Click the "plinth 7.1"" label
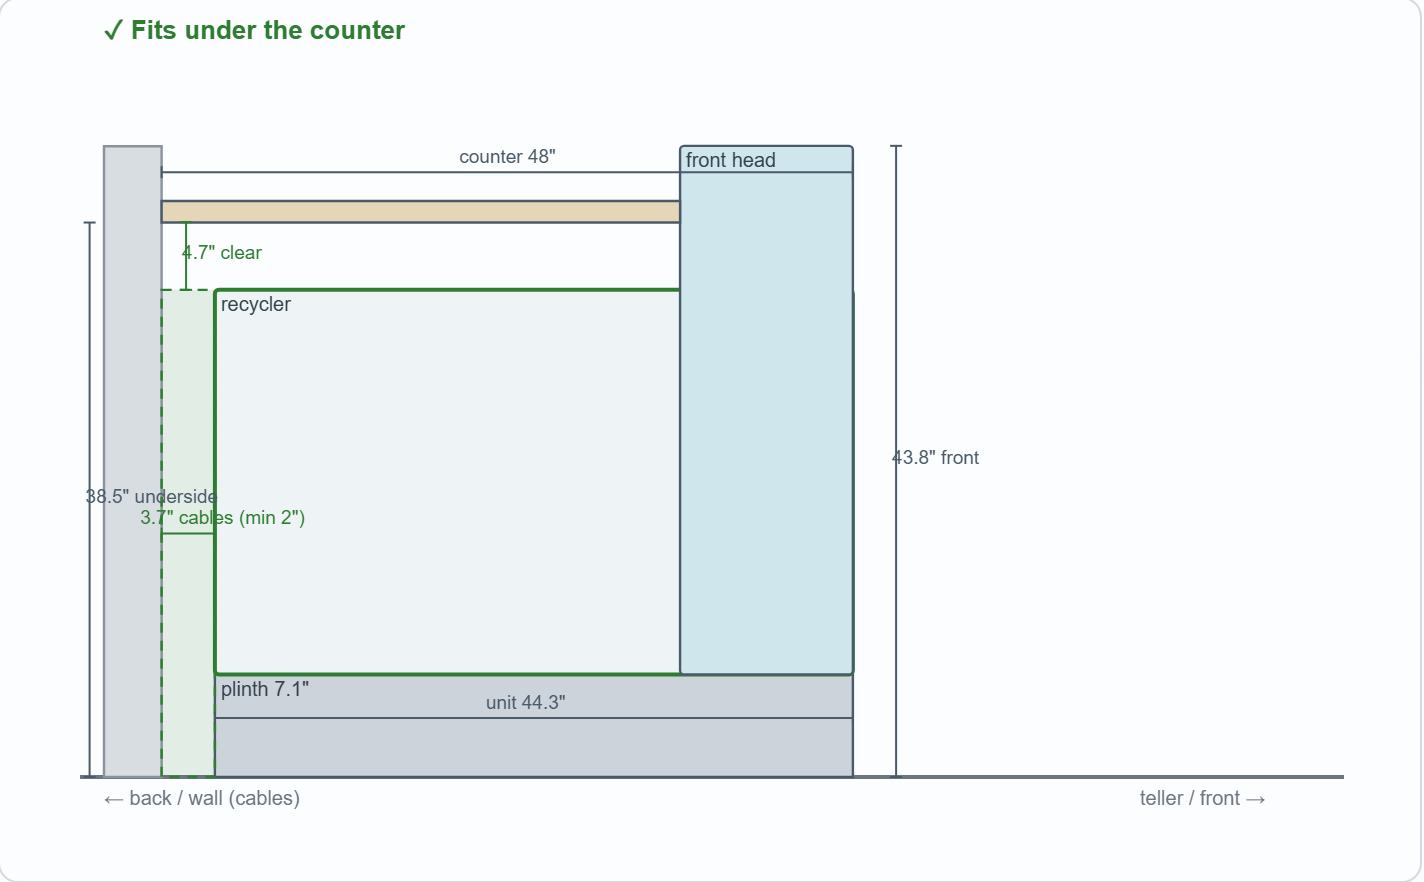 click(265, 689)
